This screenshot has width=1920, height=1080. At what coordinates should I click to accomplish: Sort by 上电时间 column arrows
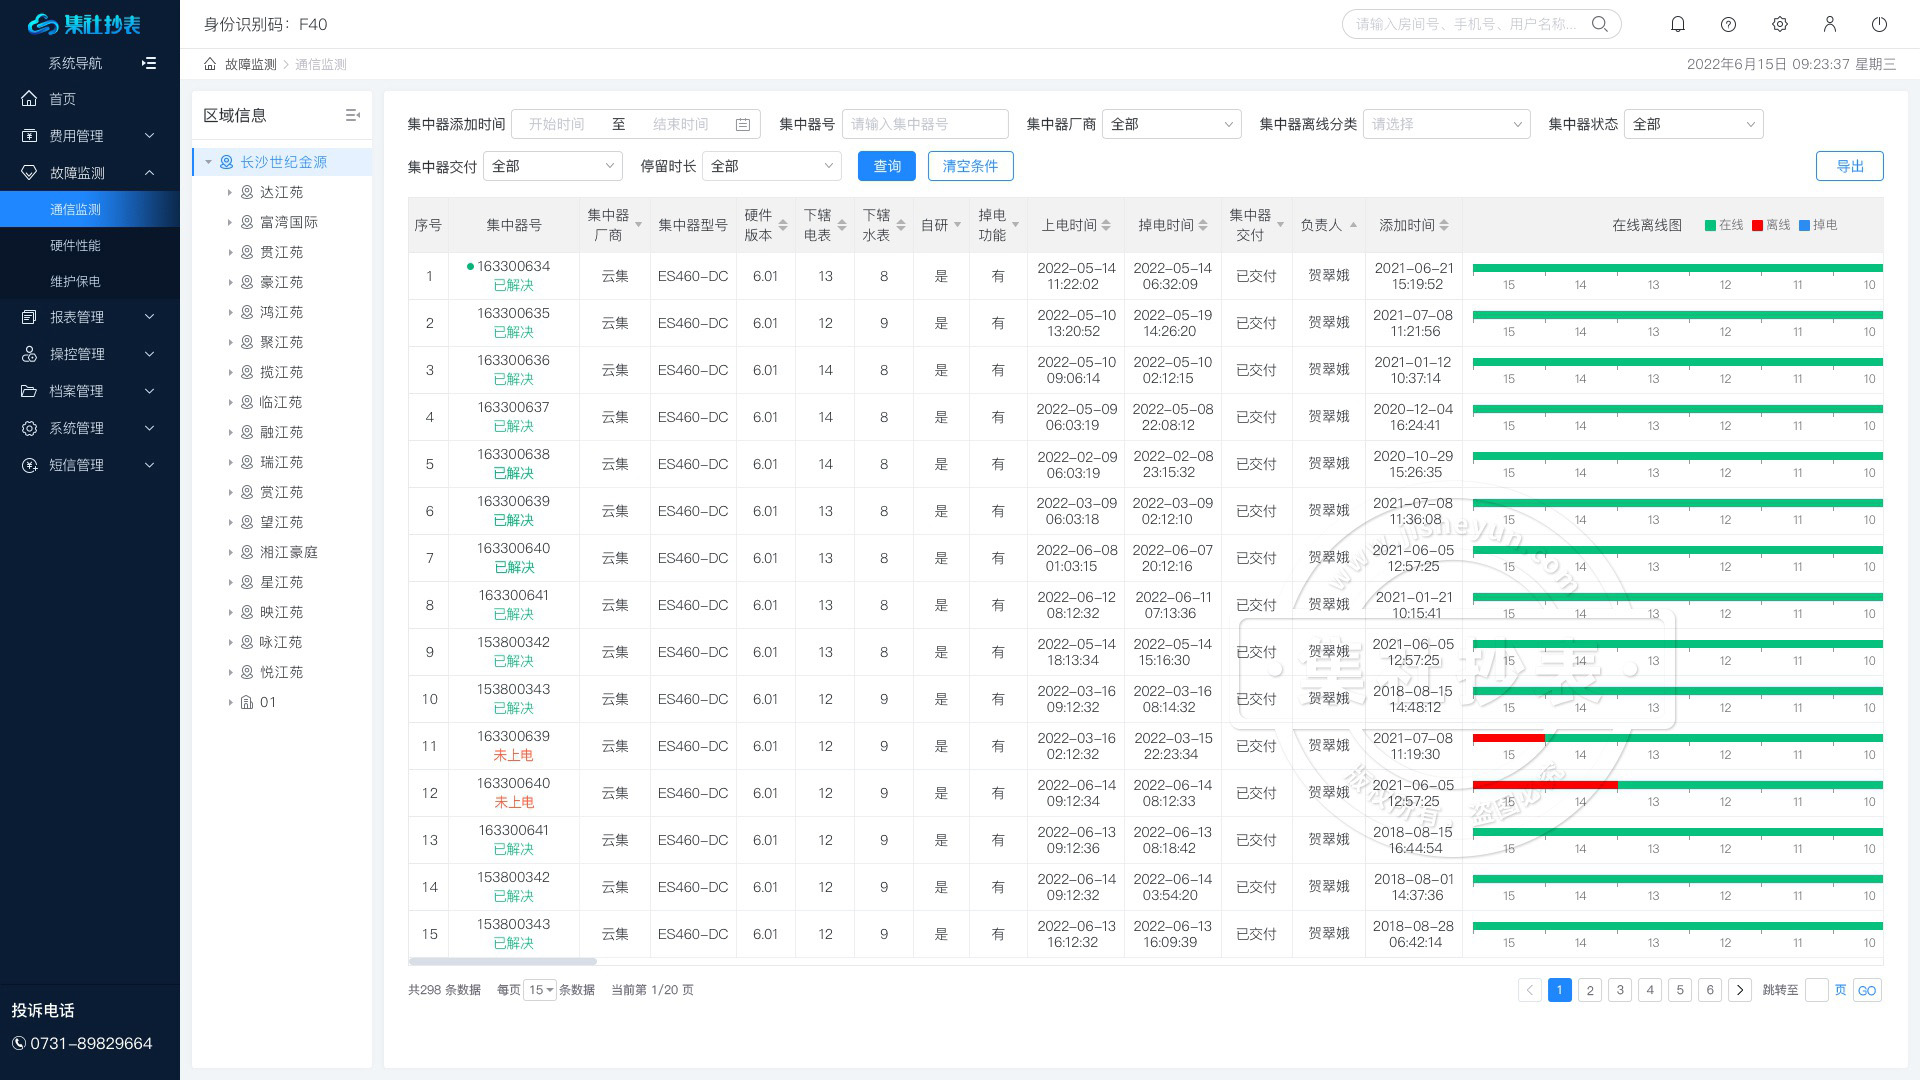tap(1106, 226)
